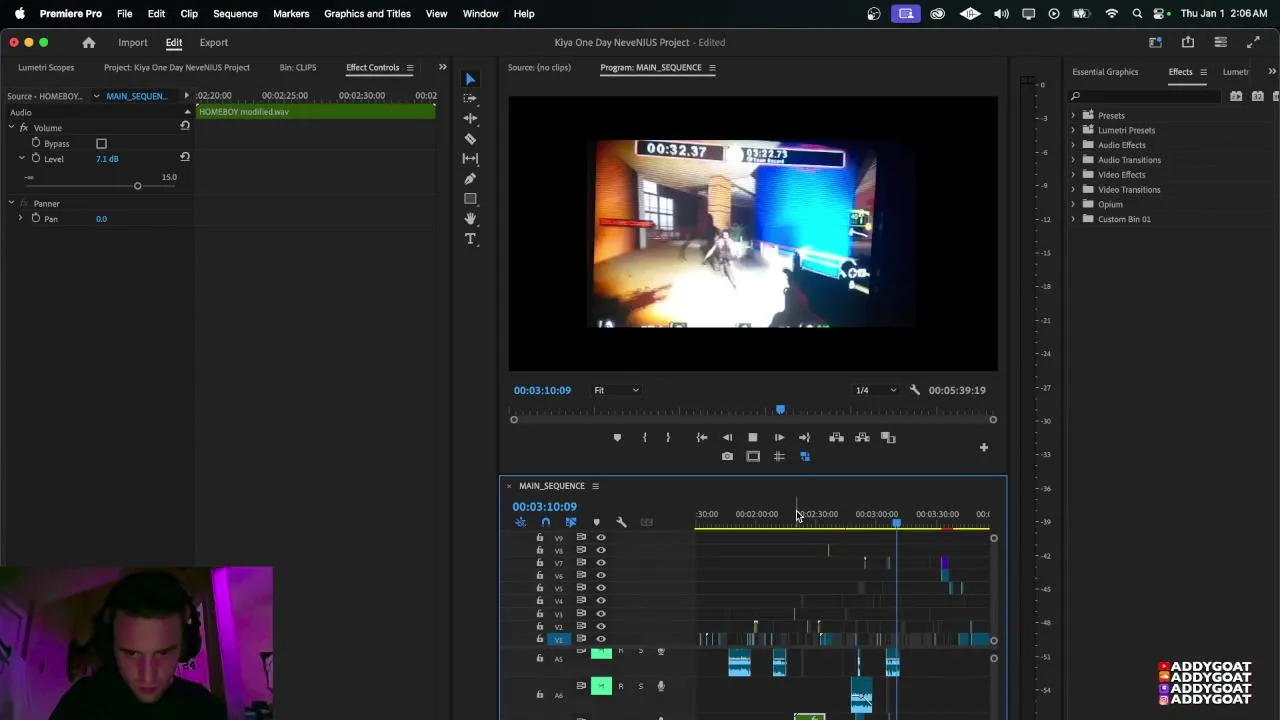Click the Home icon
This screenshot has height=720, width=1280.
(88, 42)
